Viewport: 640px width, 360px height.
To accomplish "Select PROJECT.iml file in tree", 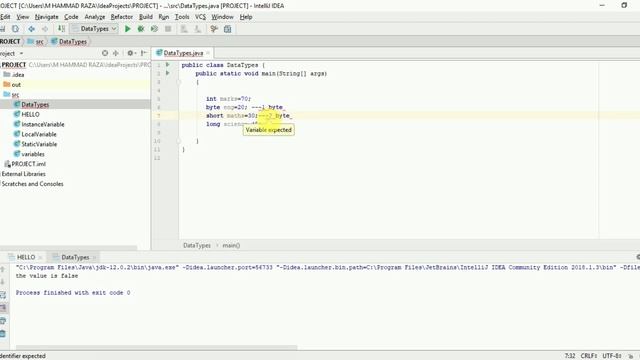I will click(25, 164).
